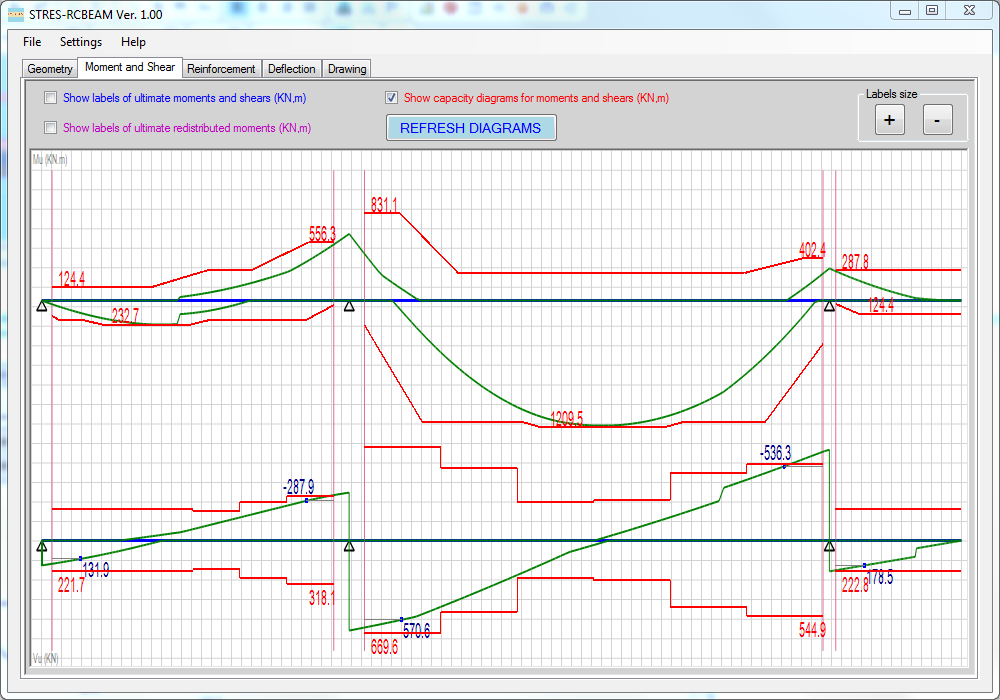Screen dimensions: 1000x700
Task: Click the 544.9 shear capacity label
Action: point(812,631)
